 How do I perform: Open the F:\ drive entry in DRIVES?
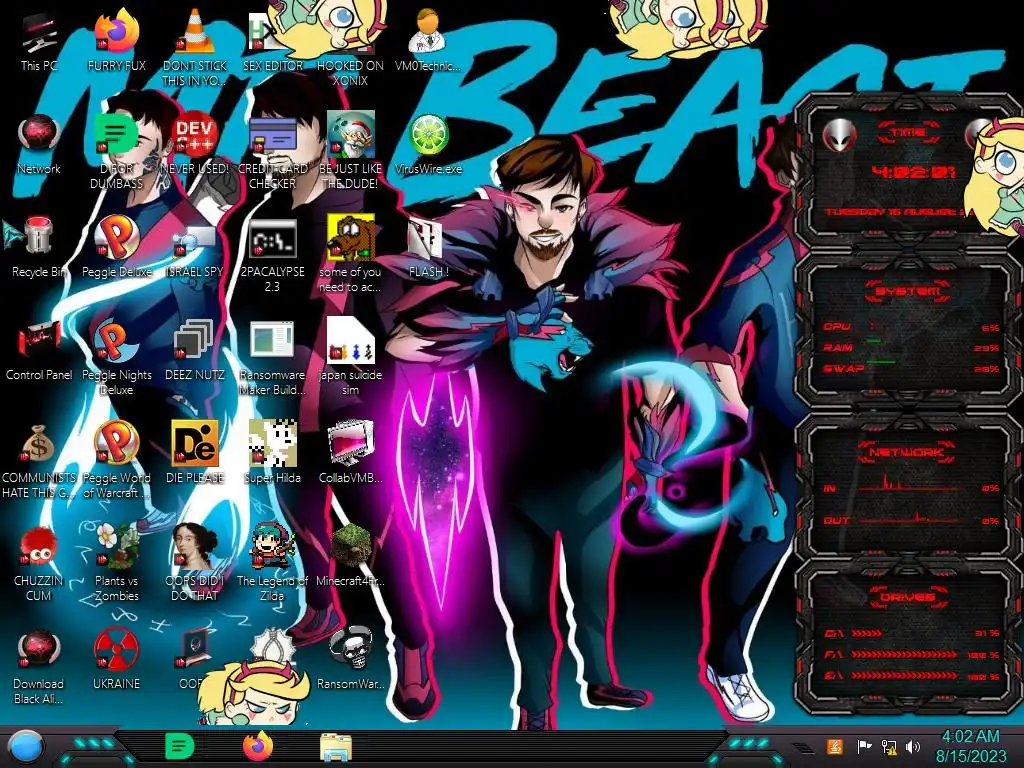[911, 654]
